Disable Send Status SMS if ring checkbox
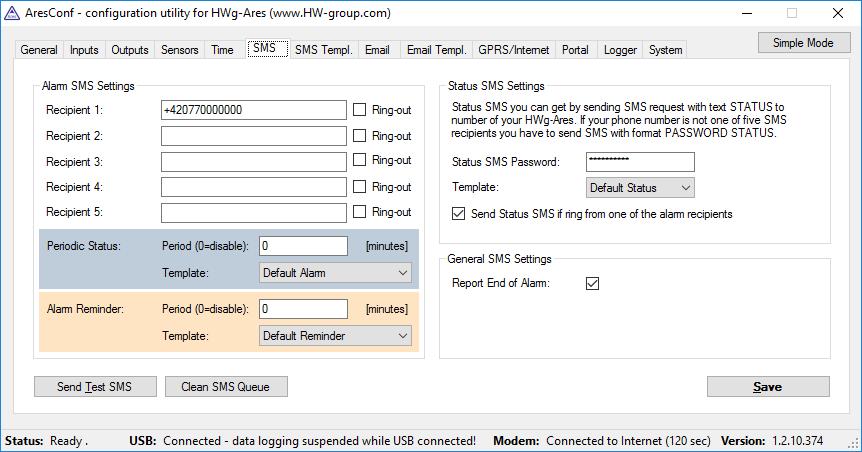 (458, 214)
